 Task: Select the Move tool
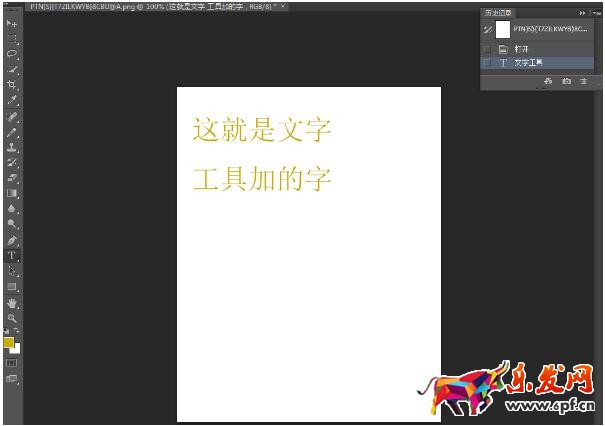(x=12, y=23)
